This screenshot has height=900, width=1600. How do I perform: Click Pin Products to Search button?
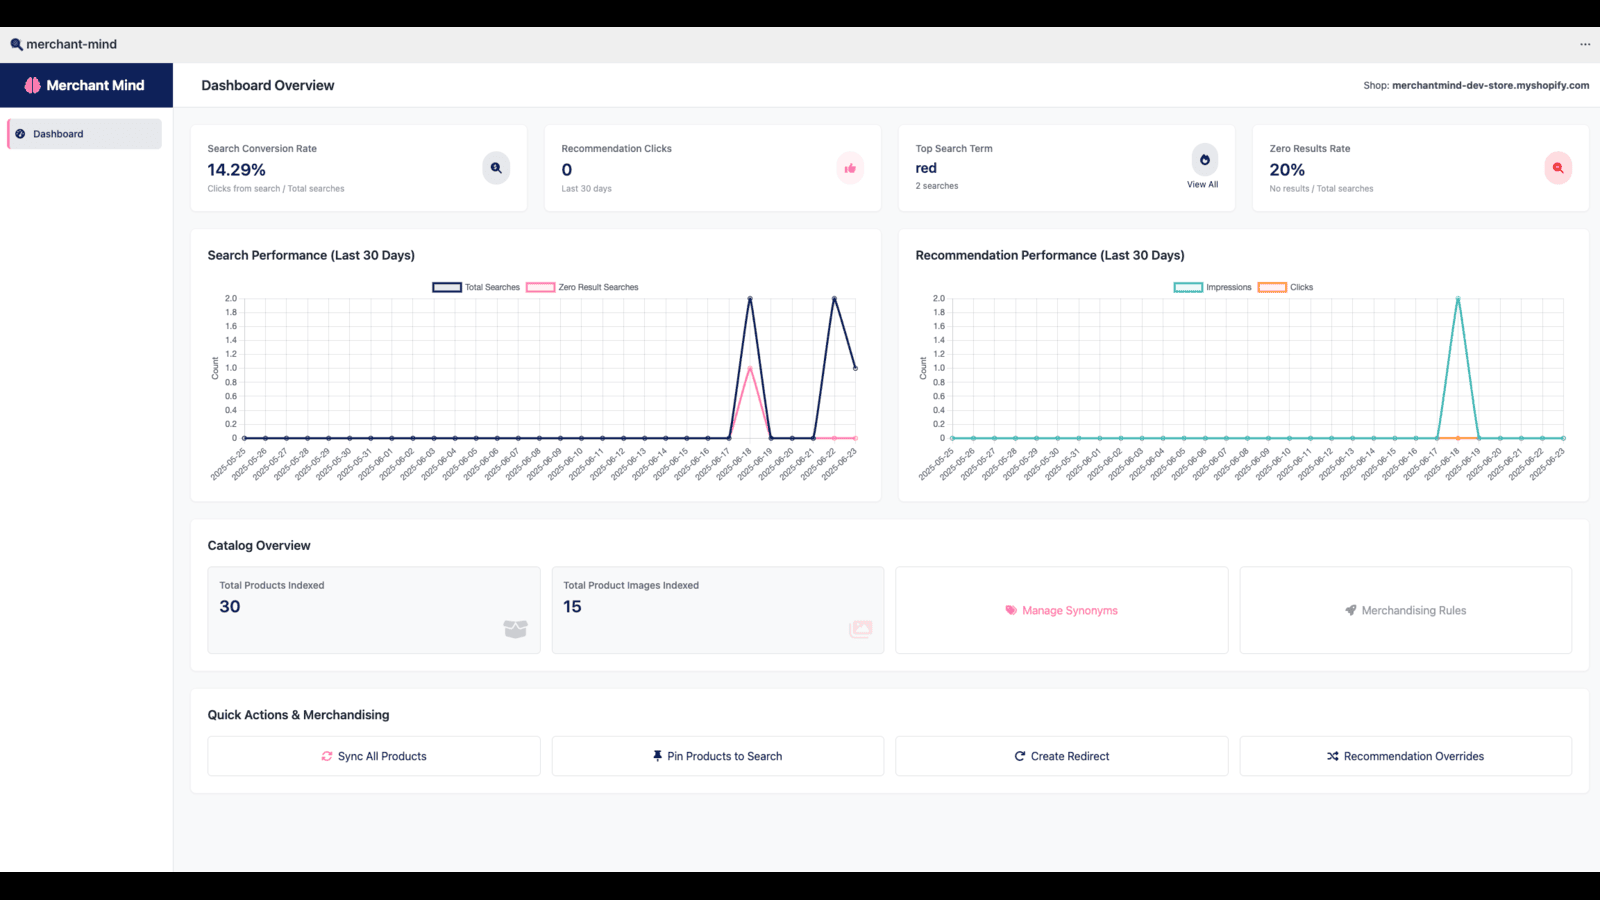click(x=718, y=756)
